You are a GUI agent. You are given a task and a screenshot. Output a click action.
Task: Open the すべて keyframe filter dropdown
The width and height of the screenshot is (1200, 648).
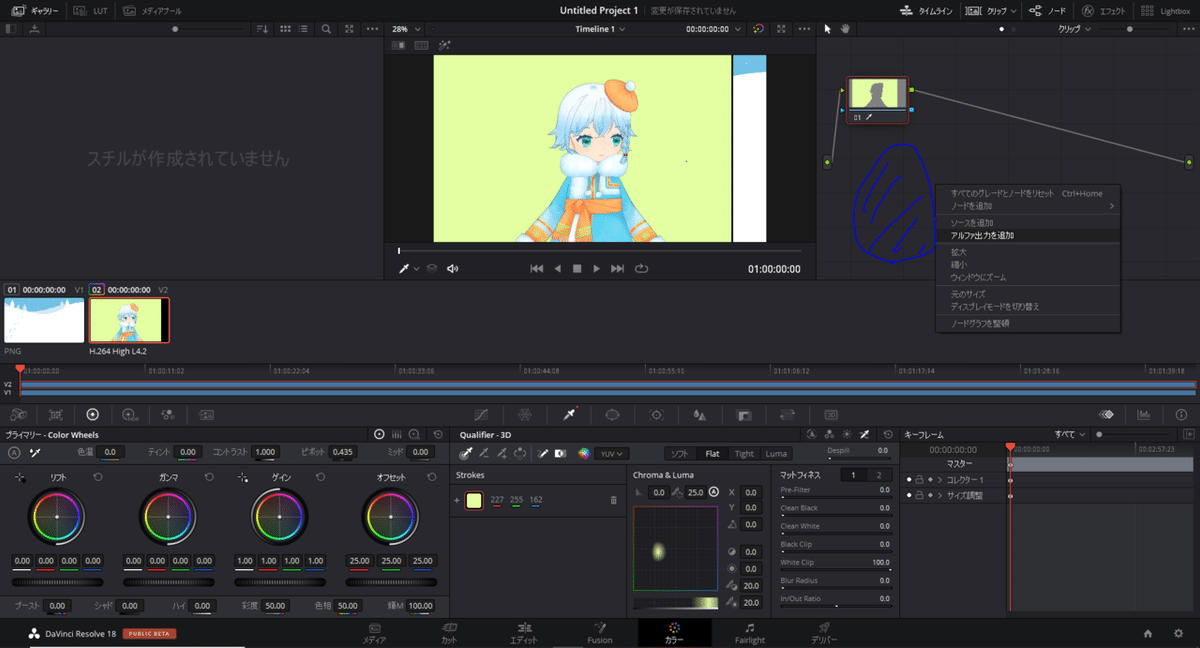[1070, 435]
